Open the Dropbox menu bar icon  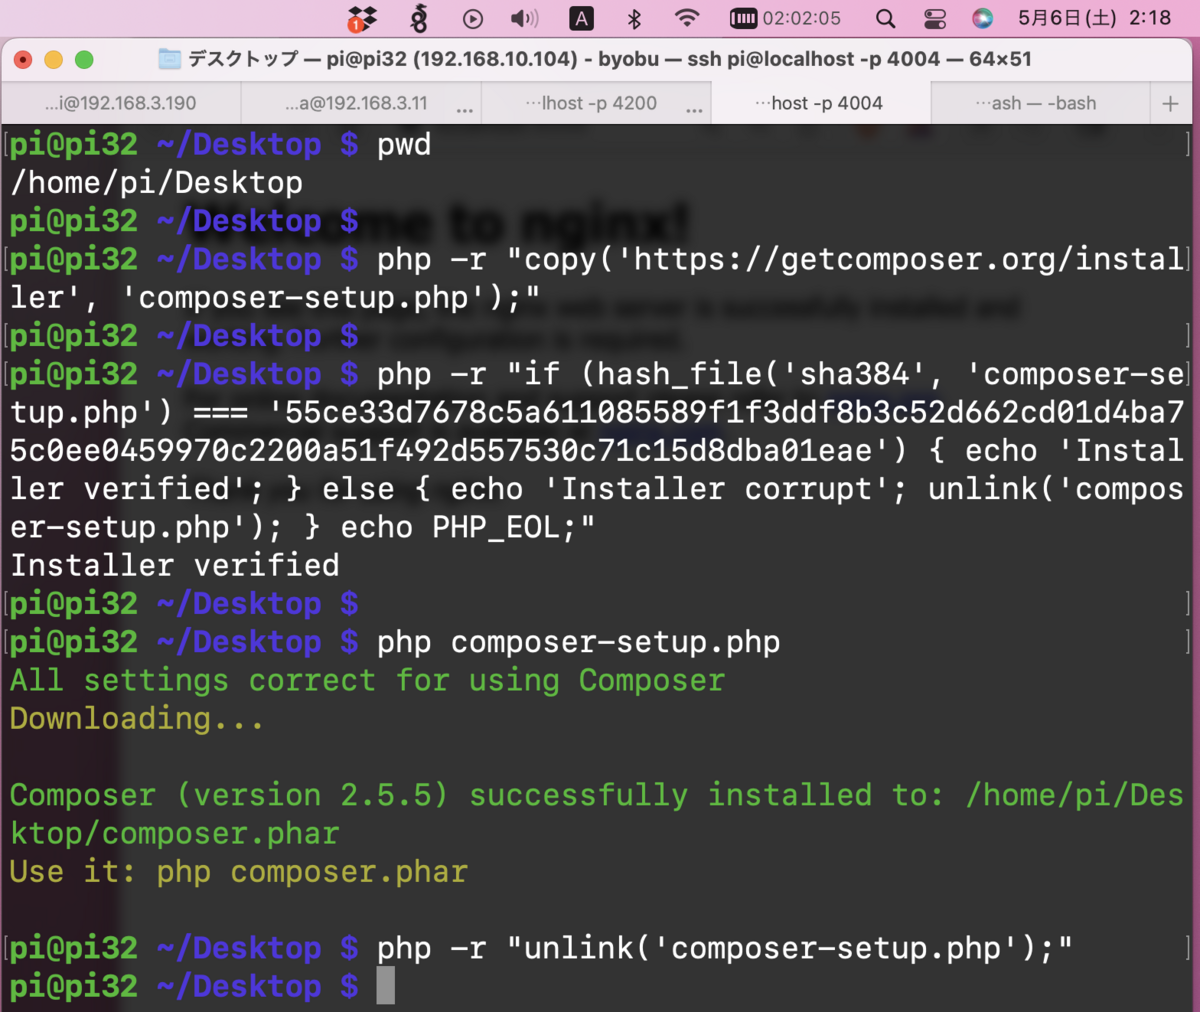(x=362, y=18)
